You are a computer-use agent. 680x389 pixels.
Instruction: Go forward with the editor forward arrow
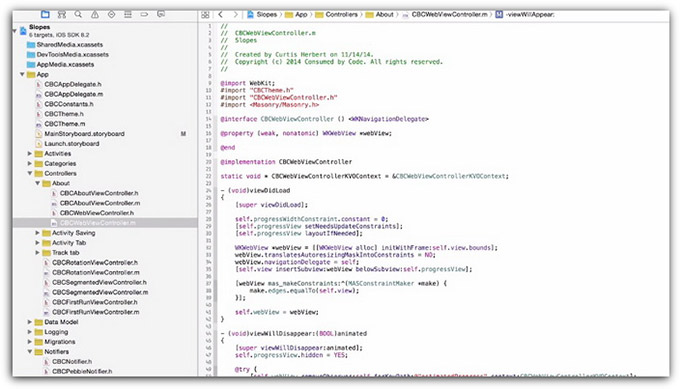coord(235,14)
